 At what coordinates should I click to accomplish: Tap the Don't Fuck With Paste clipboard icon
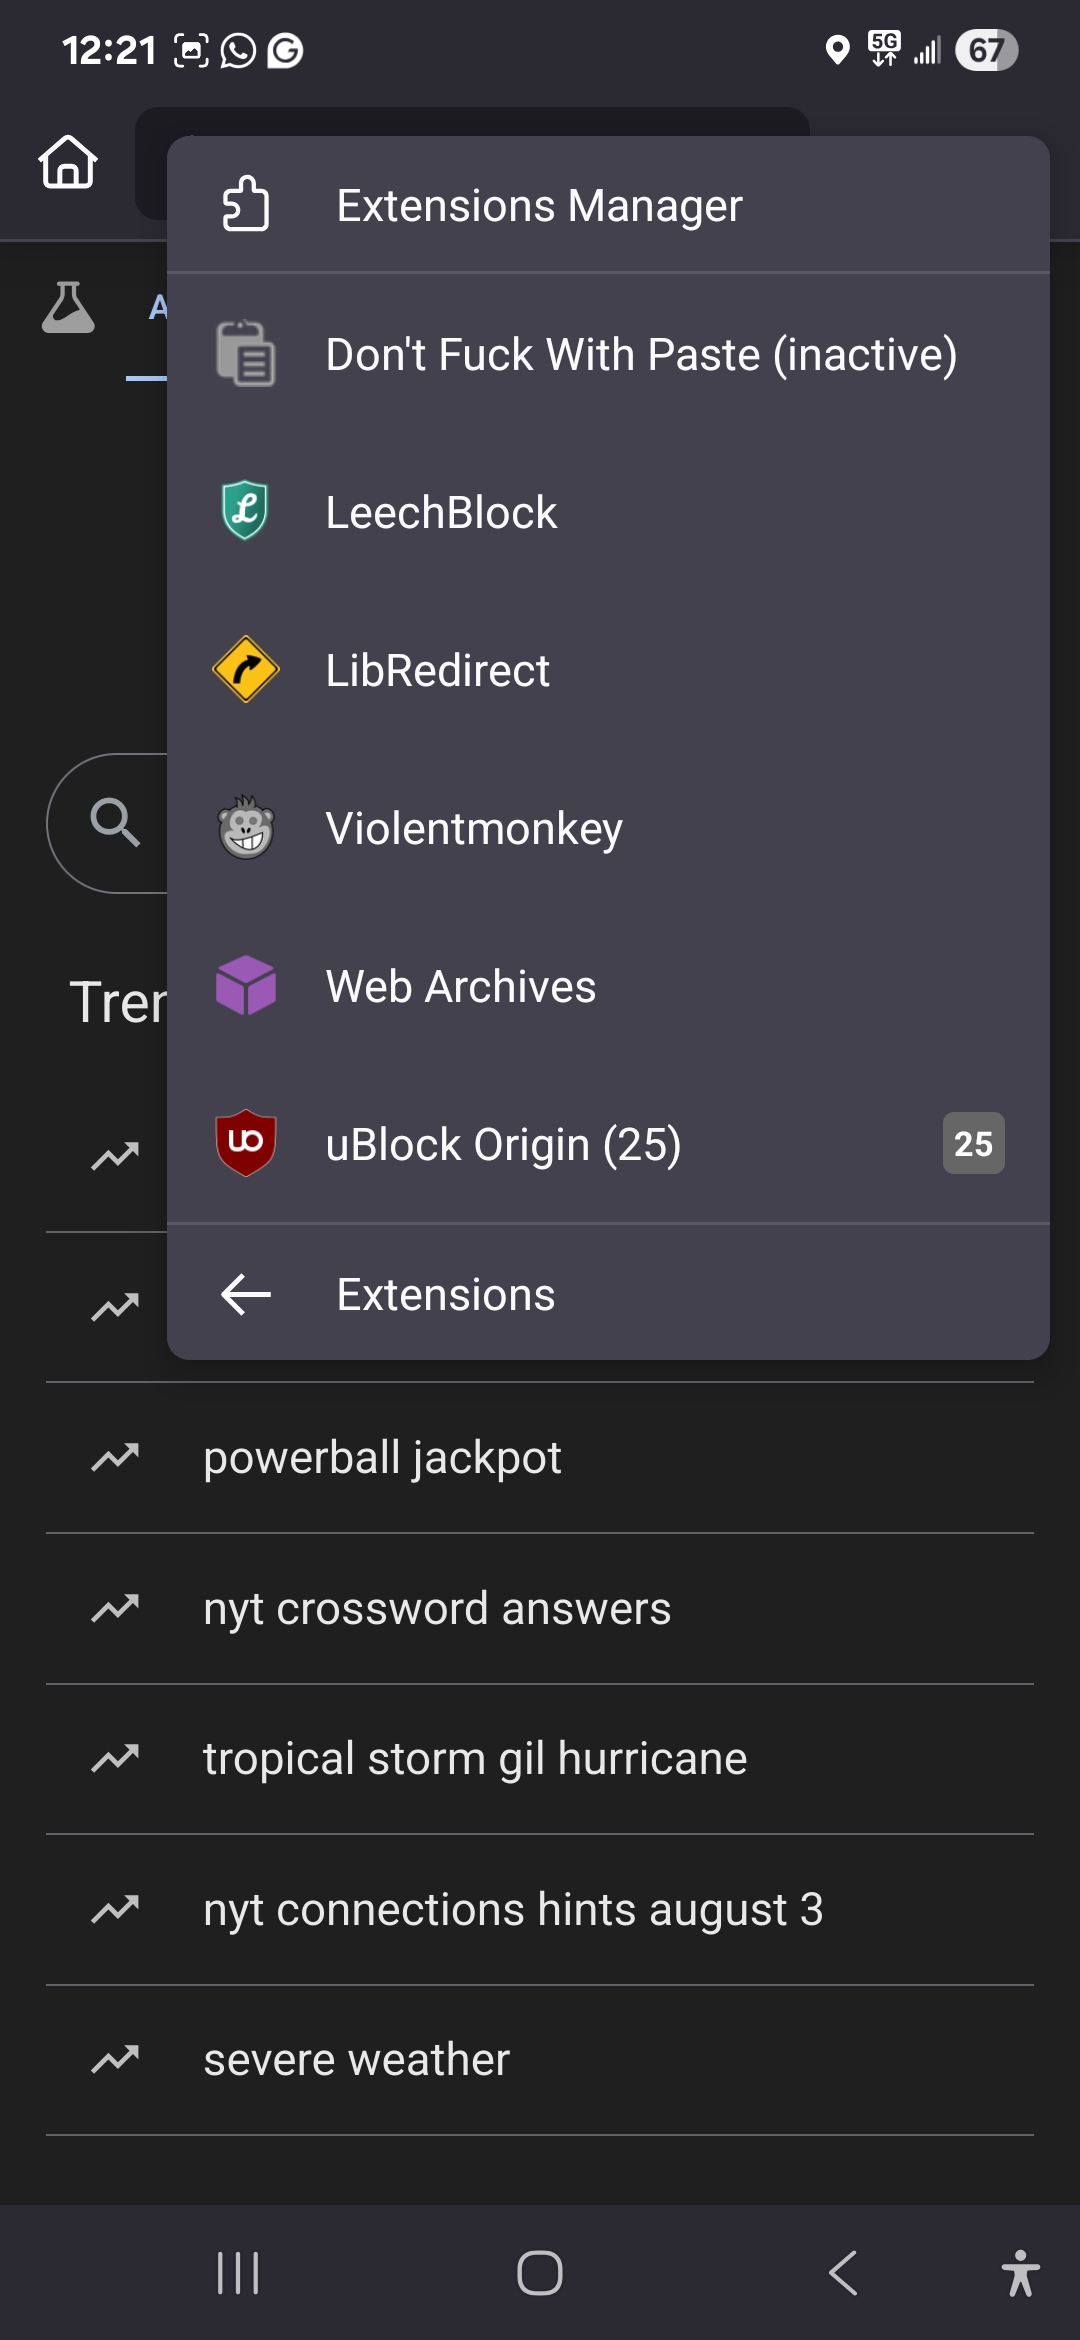[246, 354]
